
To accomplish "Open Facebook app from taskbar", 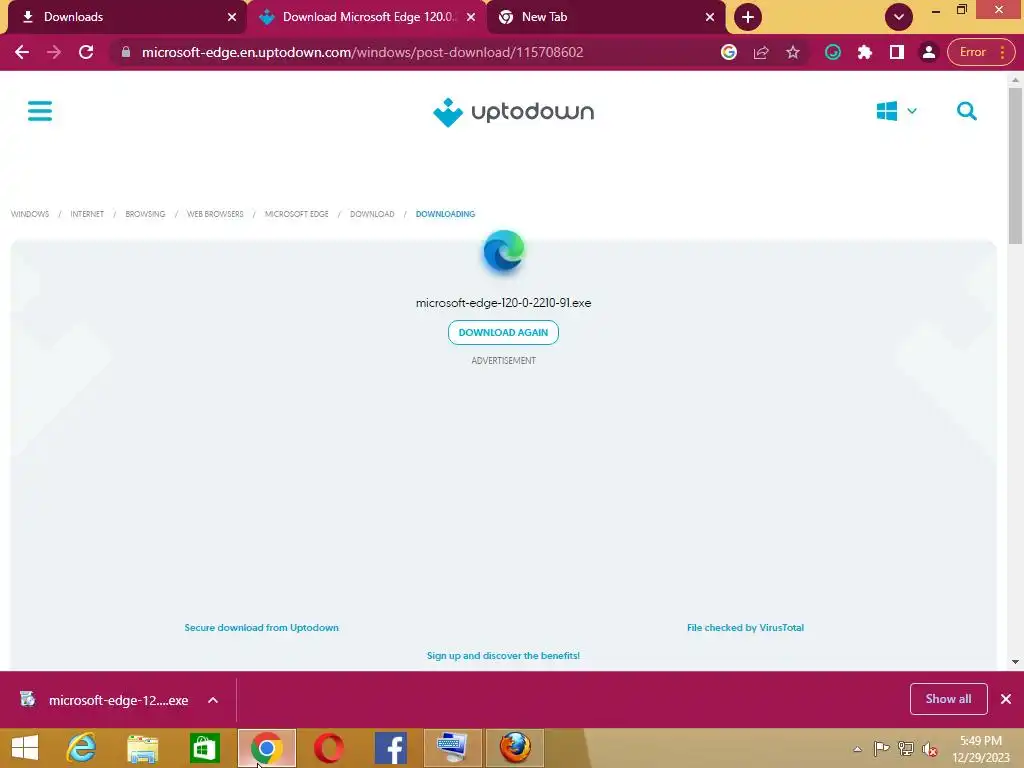I will (x=391, y=748).
